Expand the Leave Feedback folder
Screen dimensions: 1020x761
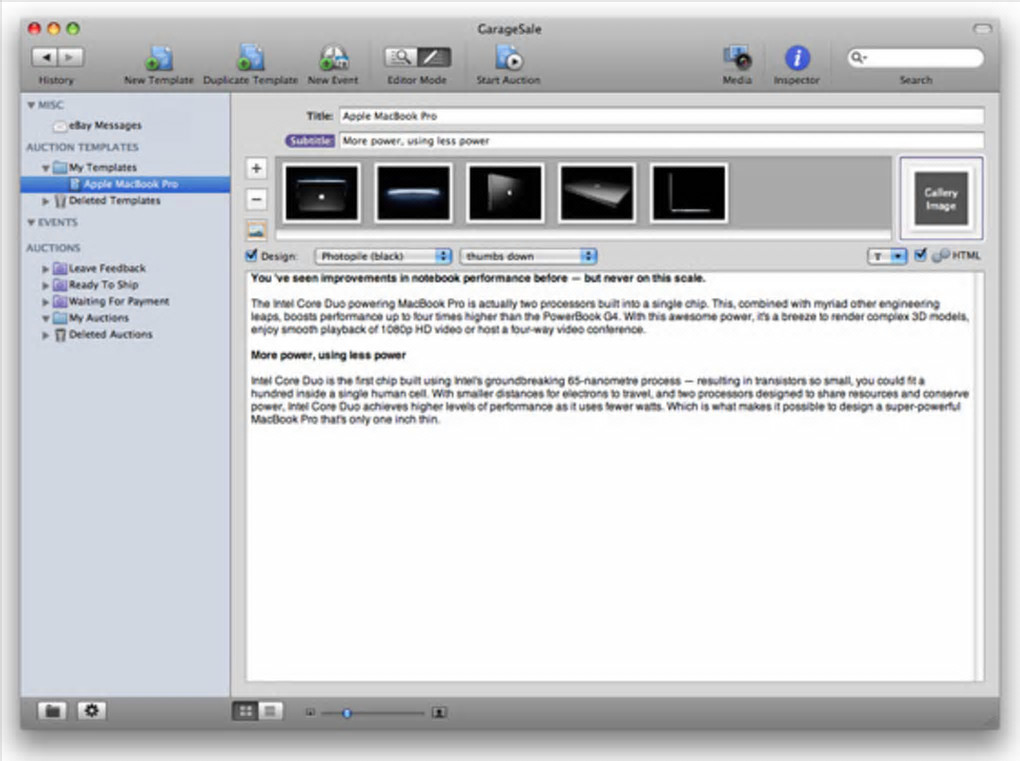click(46, 269)
